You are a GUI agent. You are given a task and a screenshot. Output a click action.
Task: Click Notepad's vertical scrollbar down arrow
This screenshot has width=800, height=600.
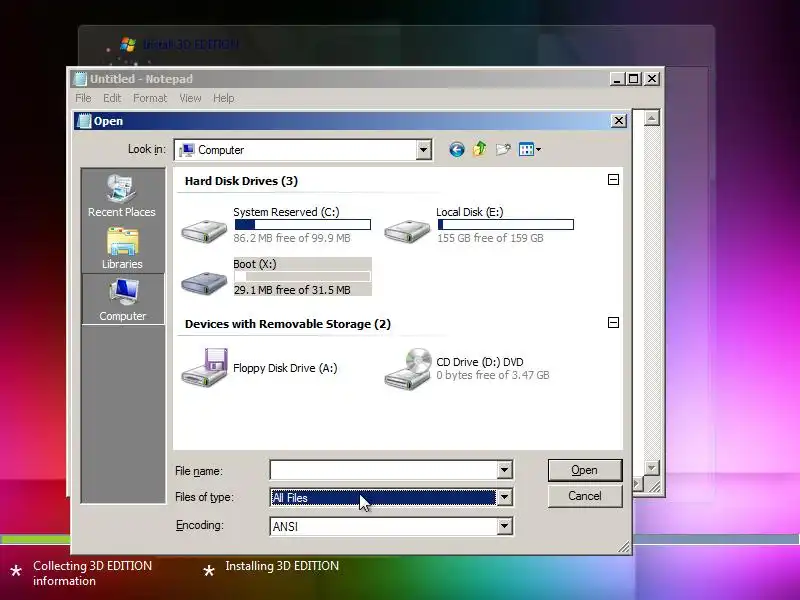coord(652,467)
